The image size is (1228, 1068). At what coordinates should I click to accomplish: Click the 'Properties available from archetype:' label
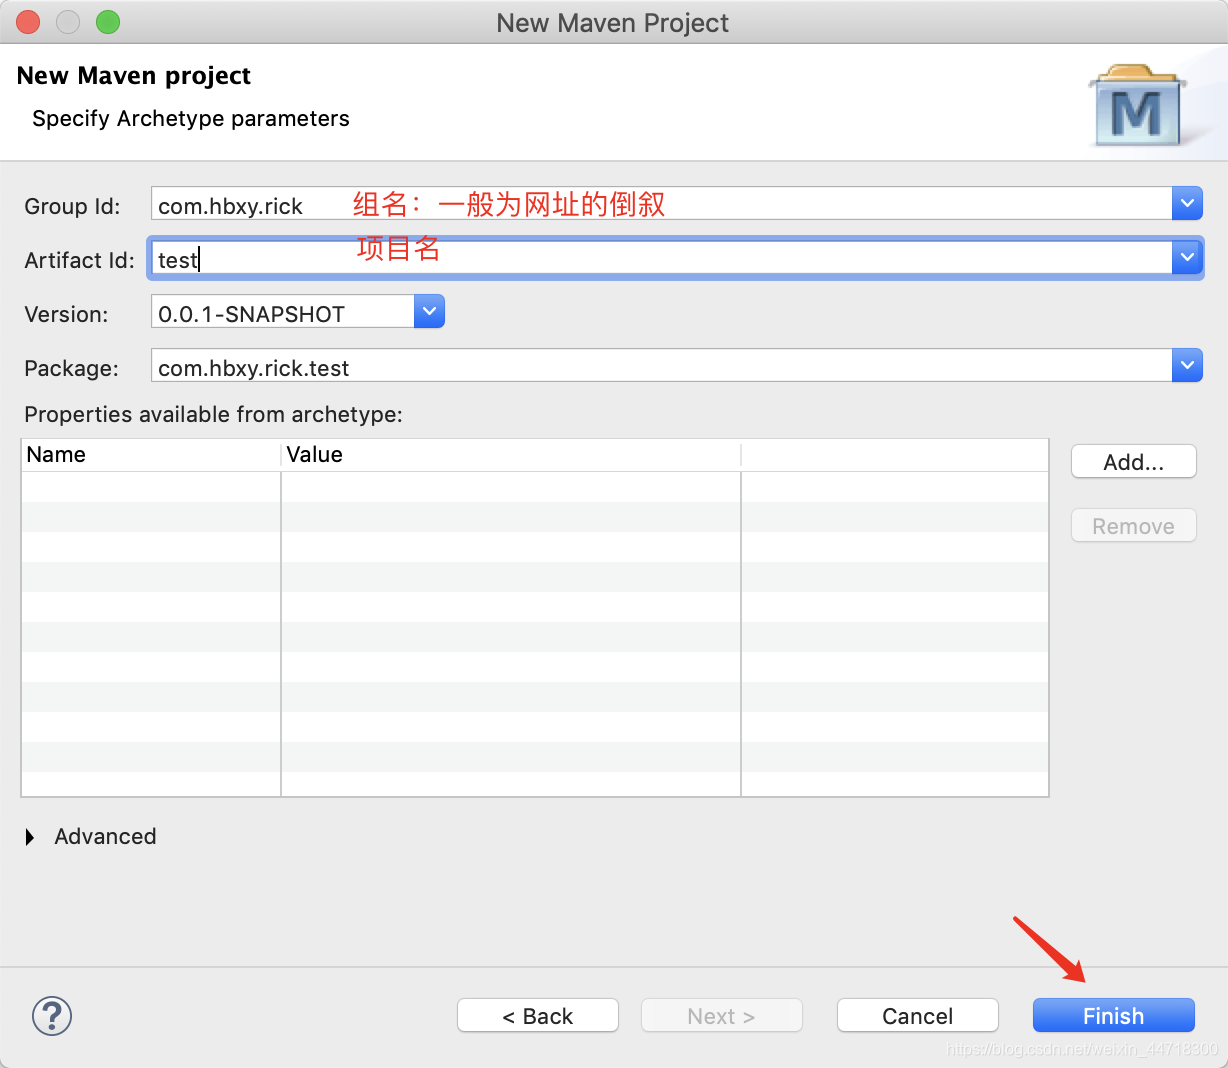click(x=213, y=414)
